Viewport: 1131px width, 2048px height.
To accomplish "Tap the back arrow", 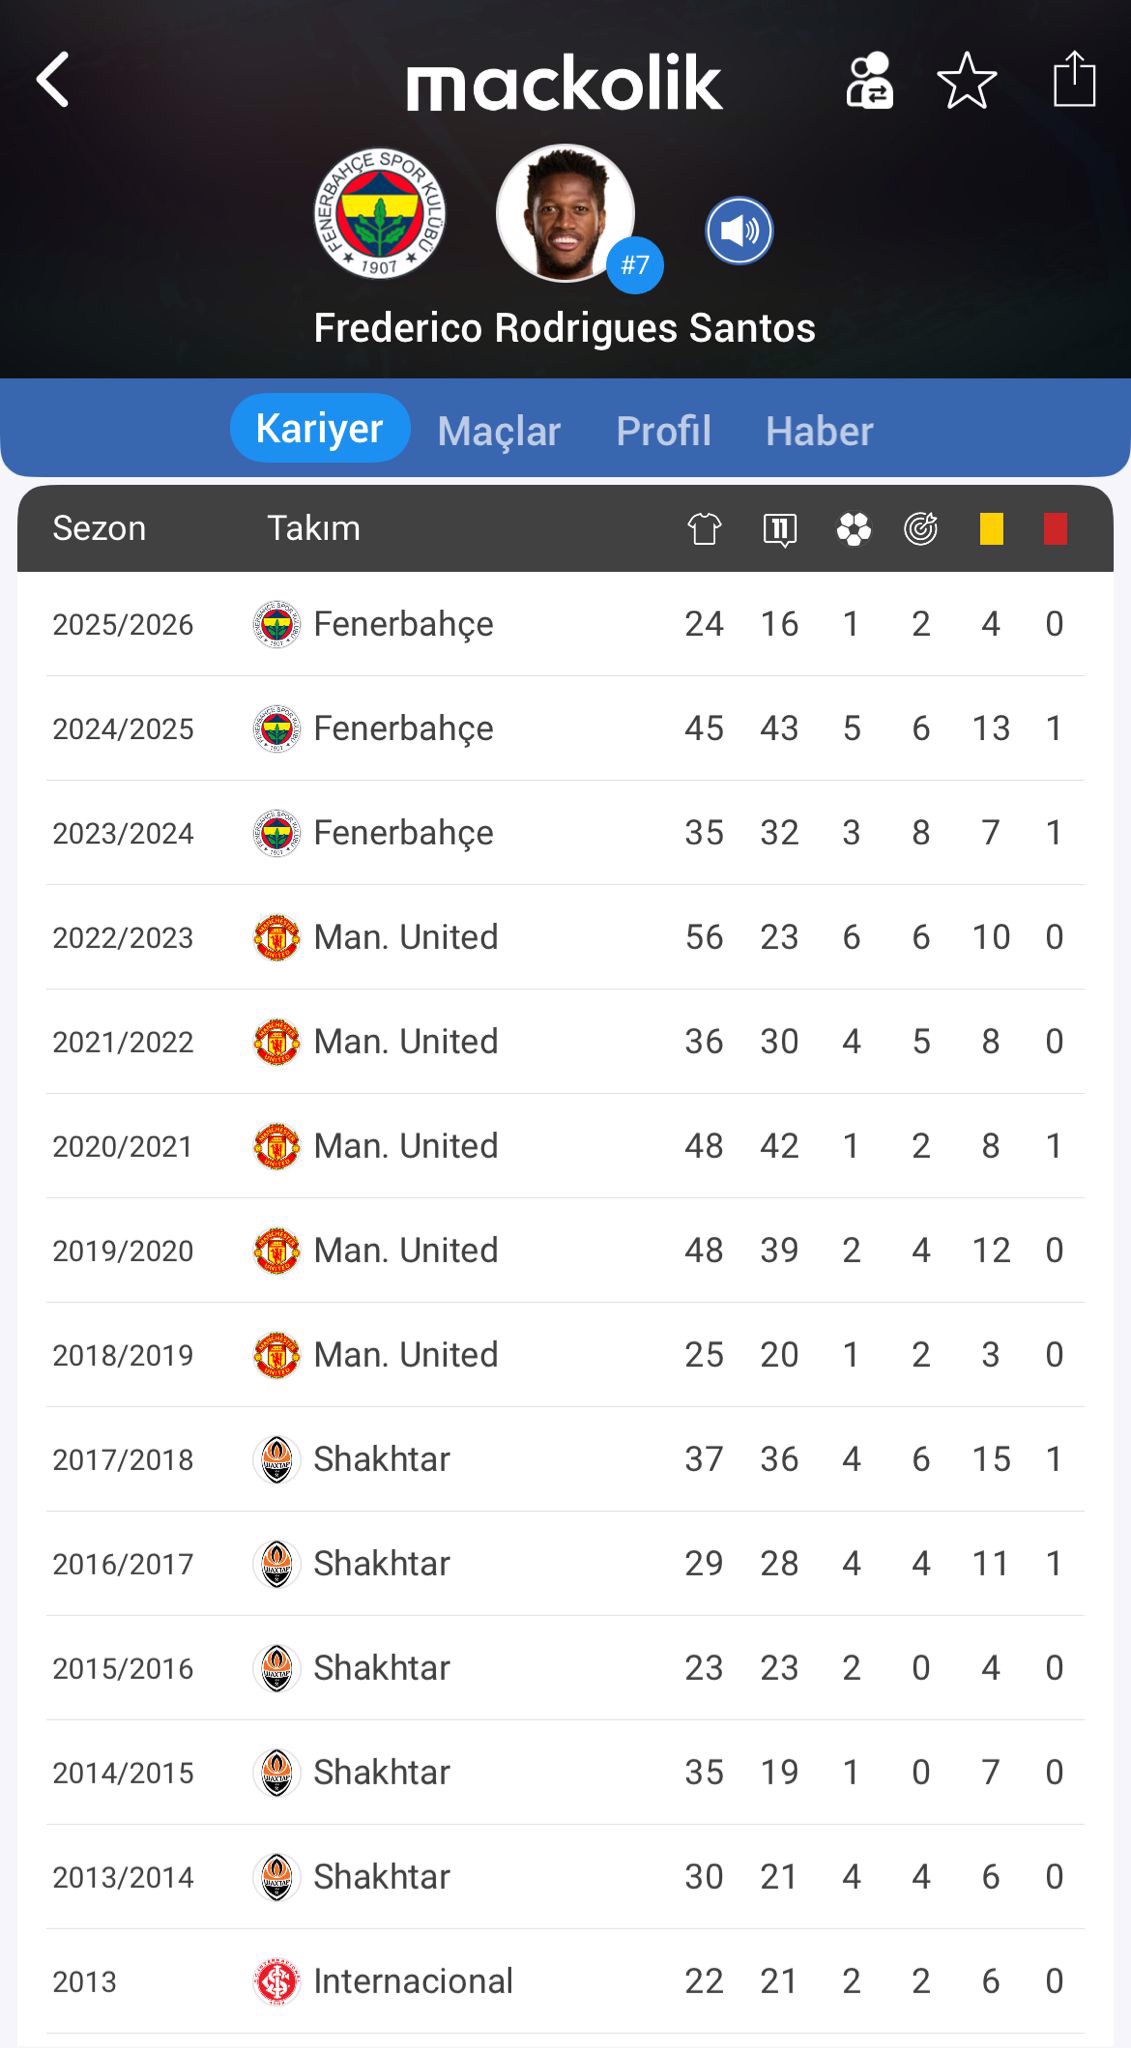I will pyautogui.click(x=54, y=80).
